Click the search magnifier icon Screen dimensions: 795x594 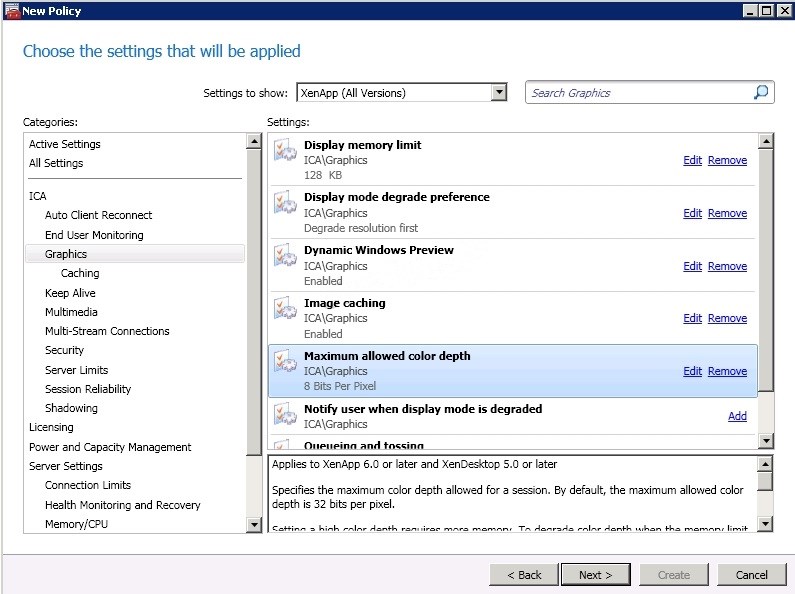pyautogui.click(x=761, y=92)
